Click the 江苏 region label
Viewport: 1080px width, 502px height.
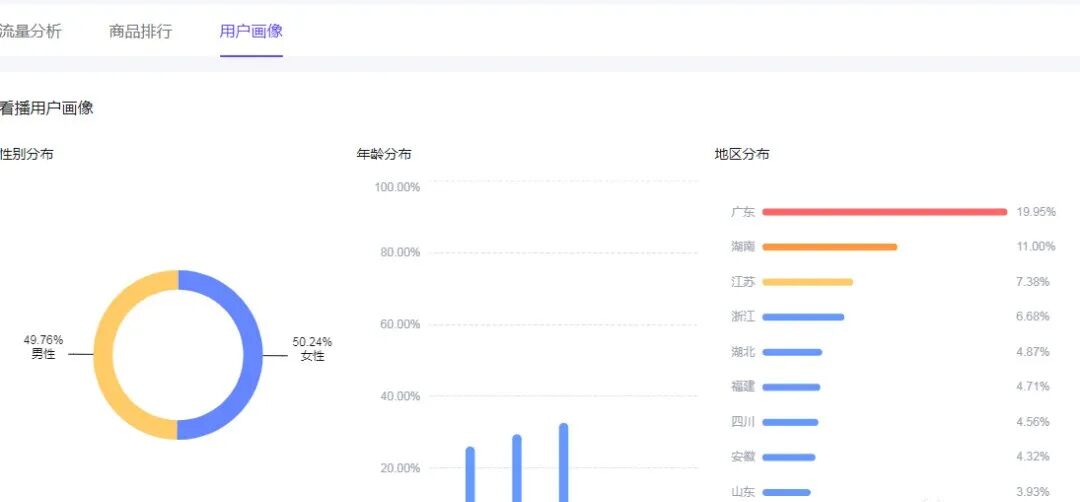tap(743, 282)
